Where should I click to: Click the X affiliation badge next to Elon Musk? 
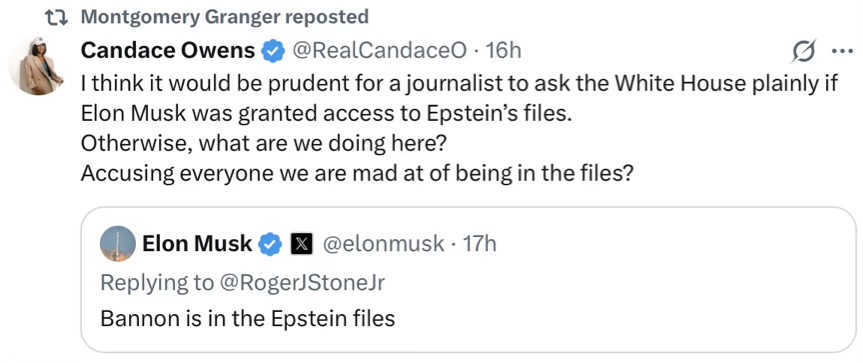[301, 244]
